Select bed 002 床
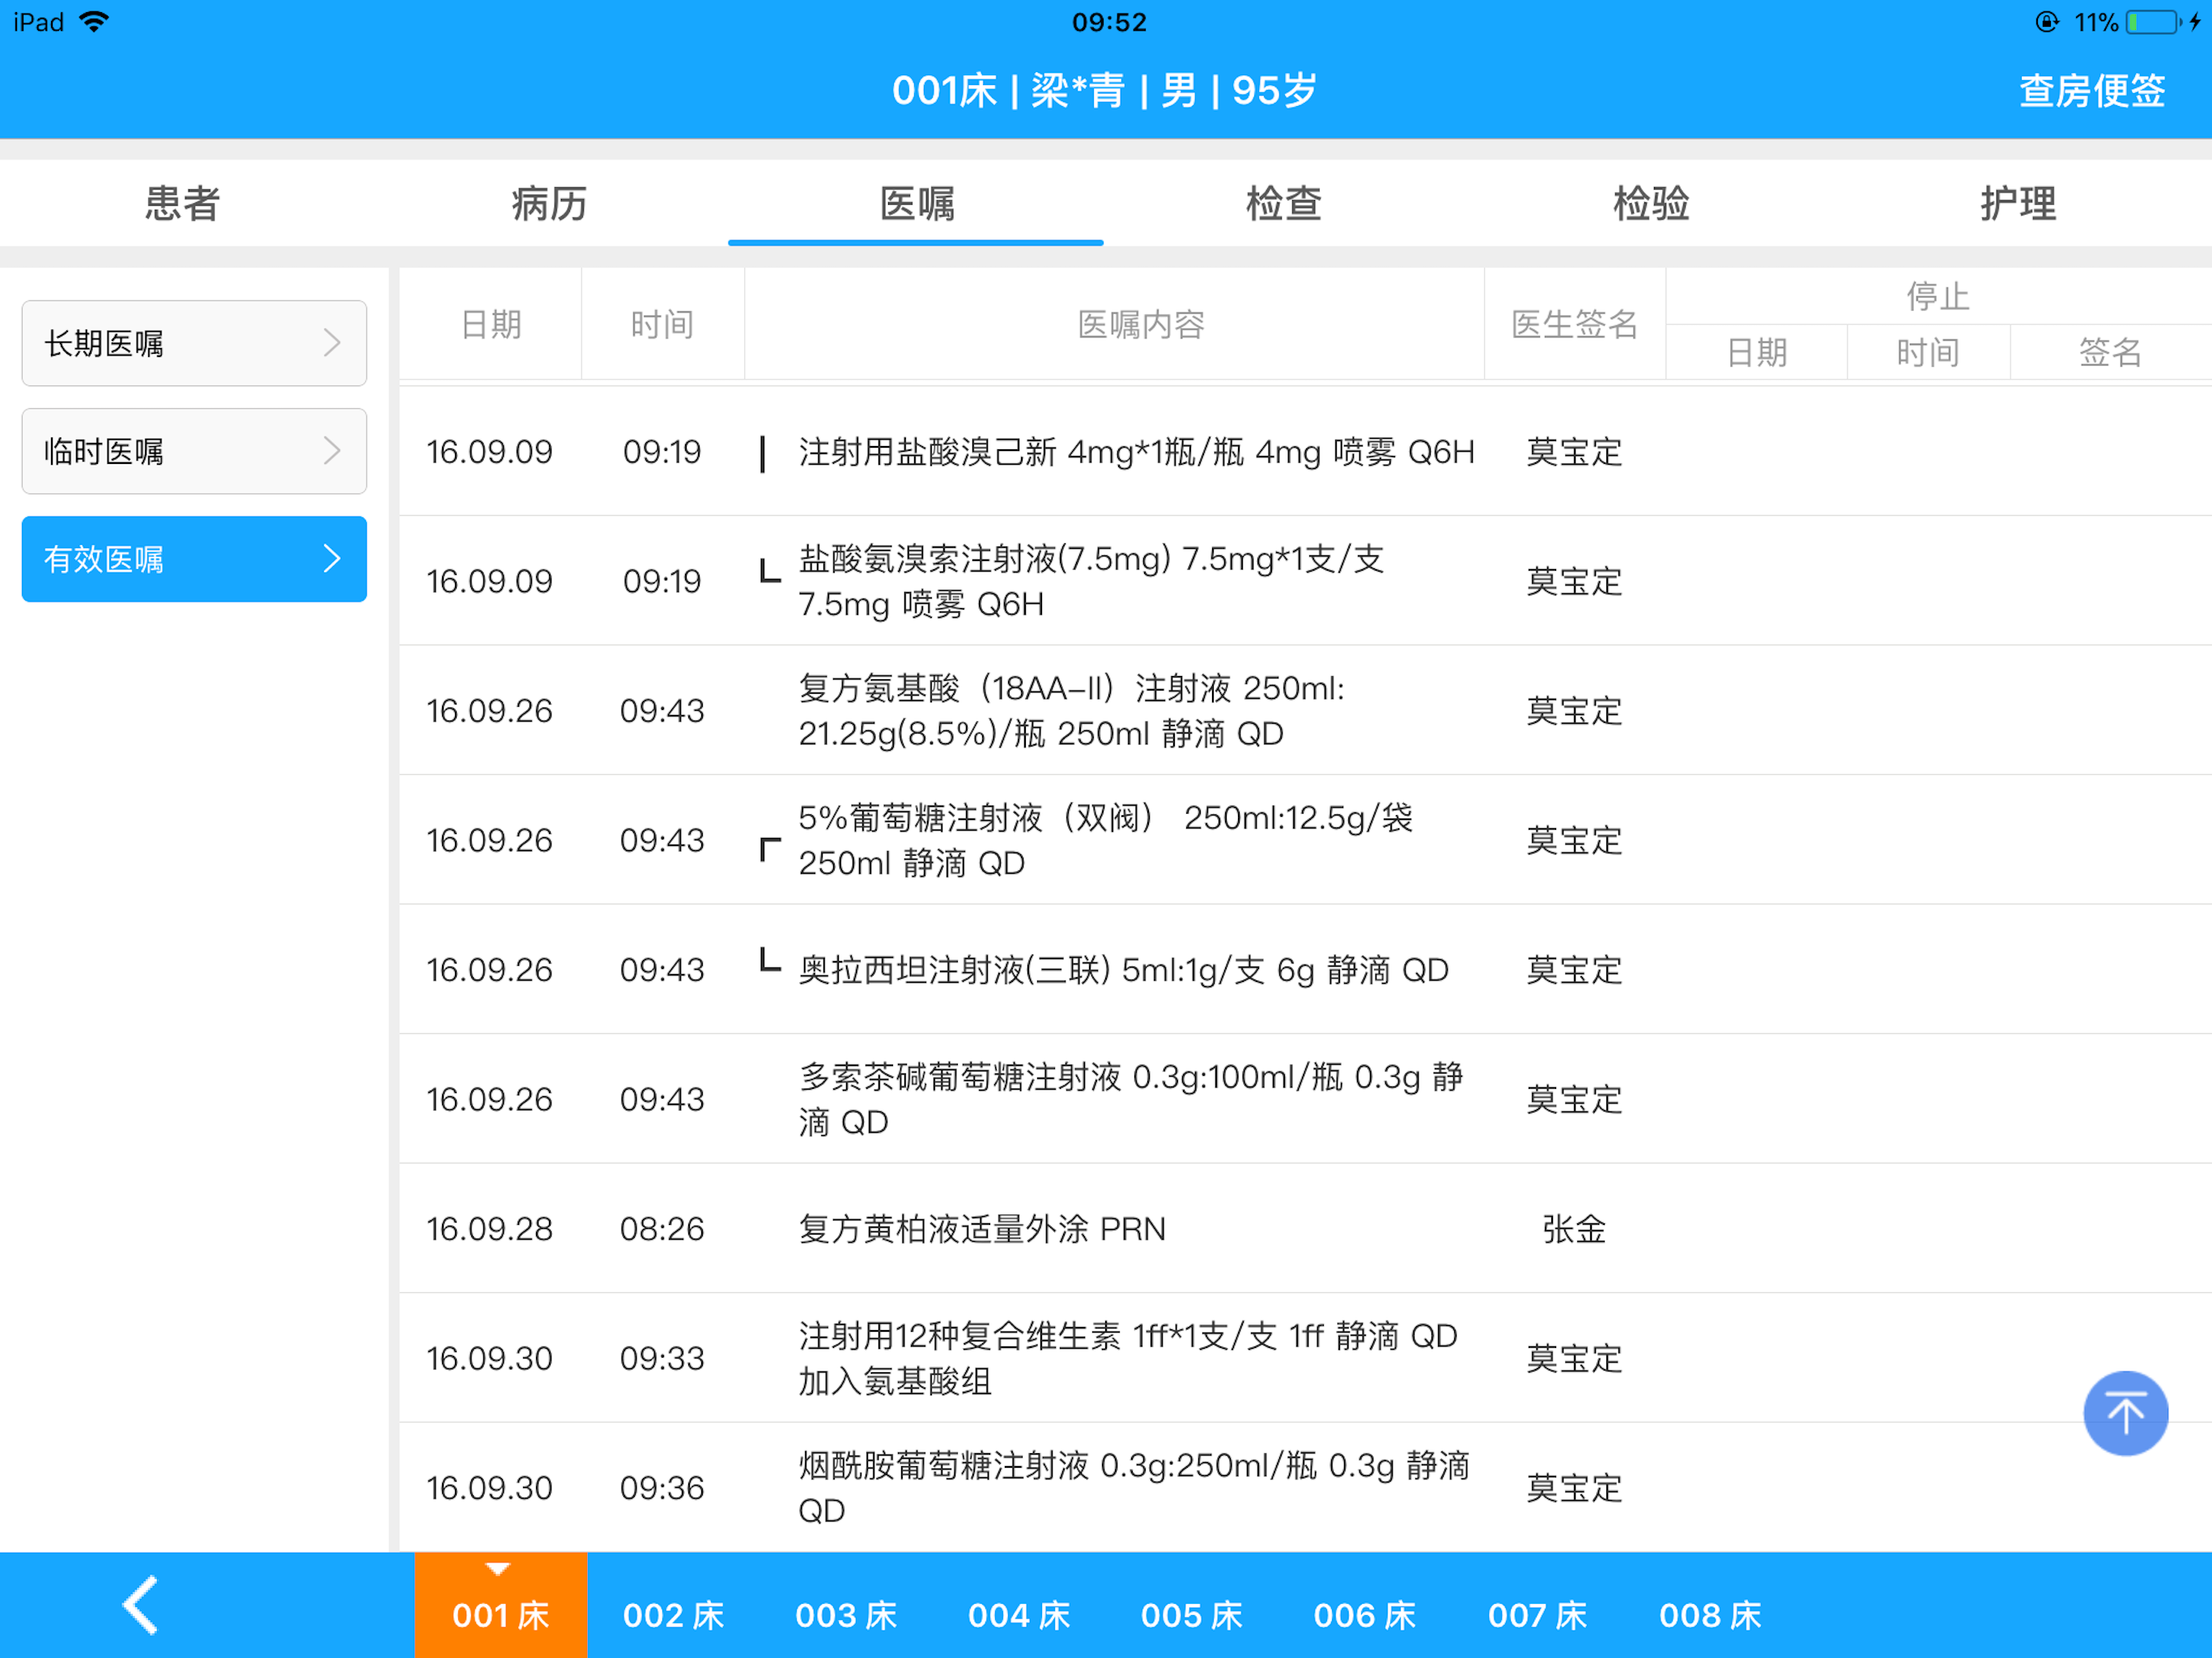The height and width of the screenshot is (1658, 2212). pos(673,1614)
